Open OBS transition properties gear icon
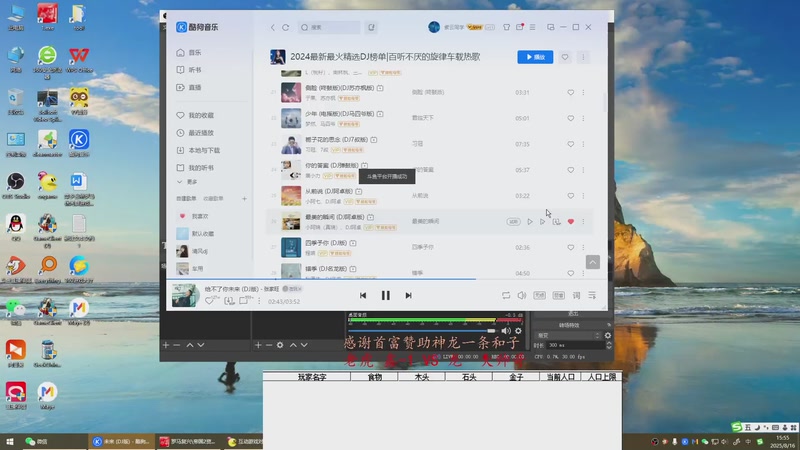The image size is (800, 450). point(608,335)
